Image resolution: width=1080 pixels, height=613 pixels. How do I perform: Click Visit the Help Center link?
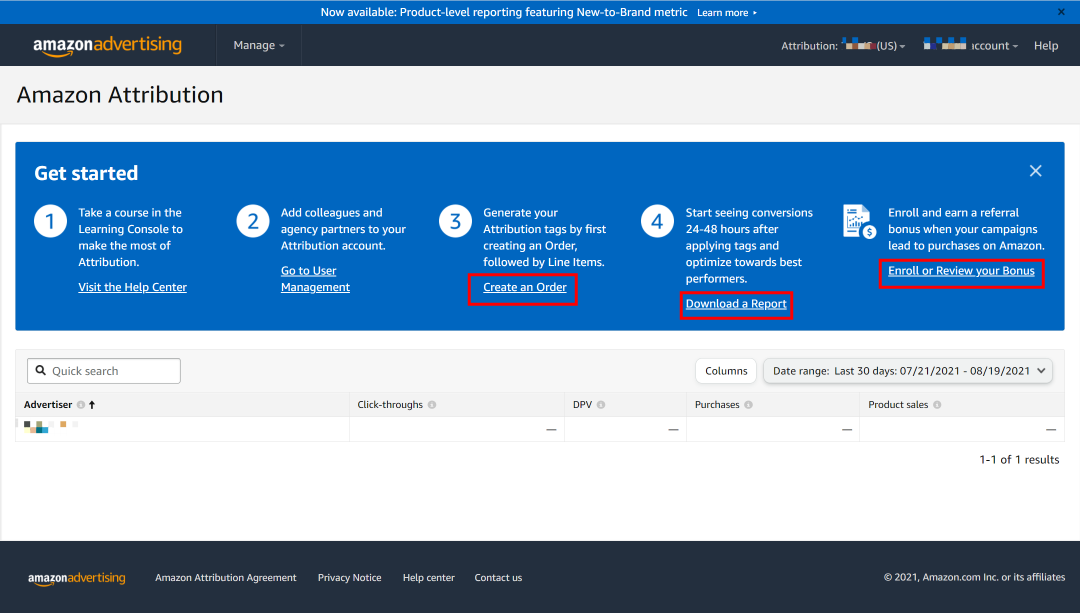click(x=132, y=287)
